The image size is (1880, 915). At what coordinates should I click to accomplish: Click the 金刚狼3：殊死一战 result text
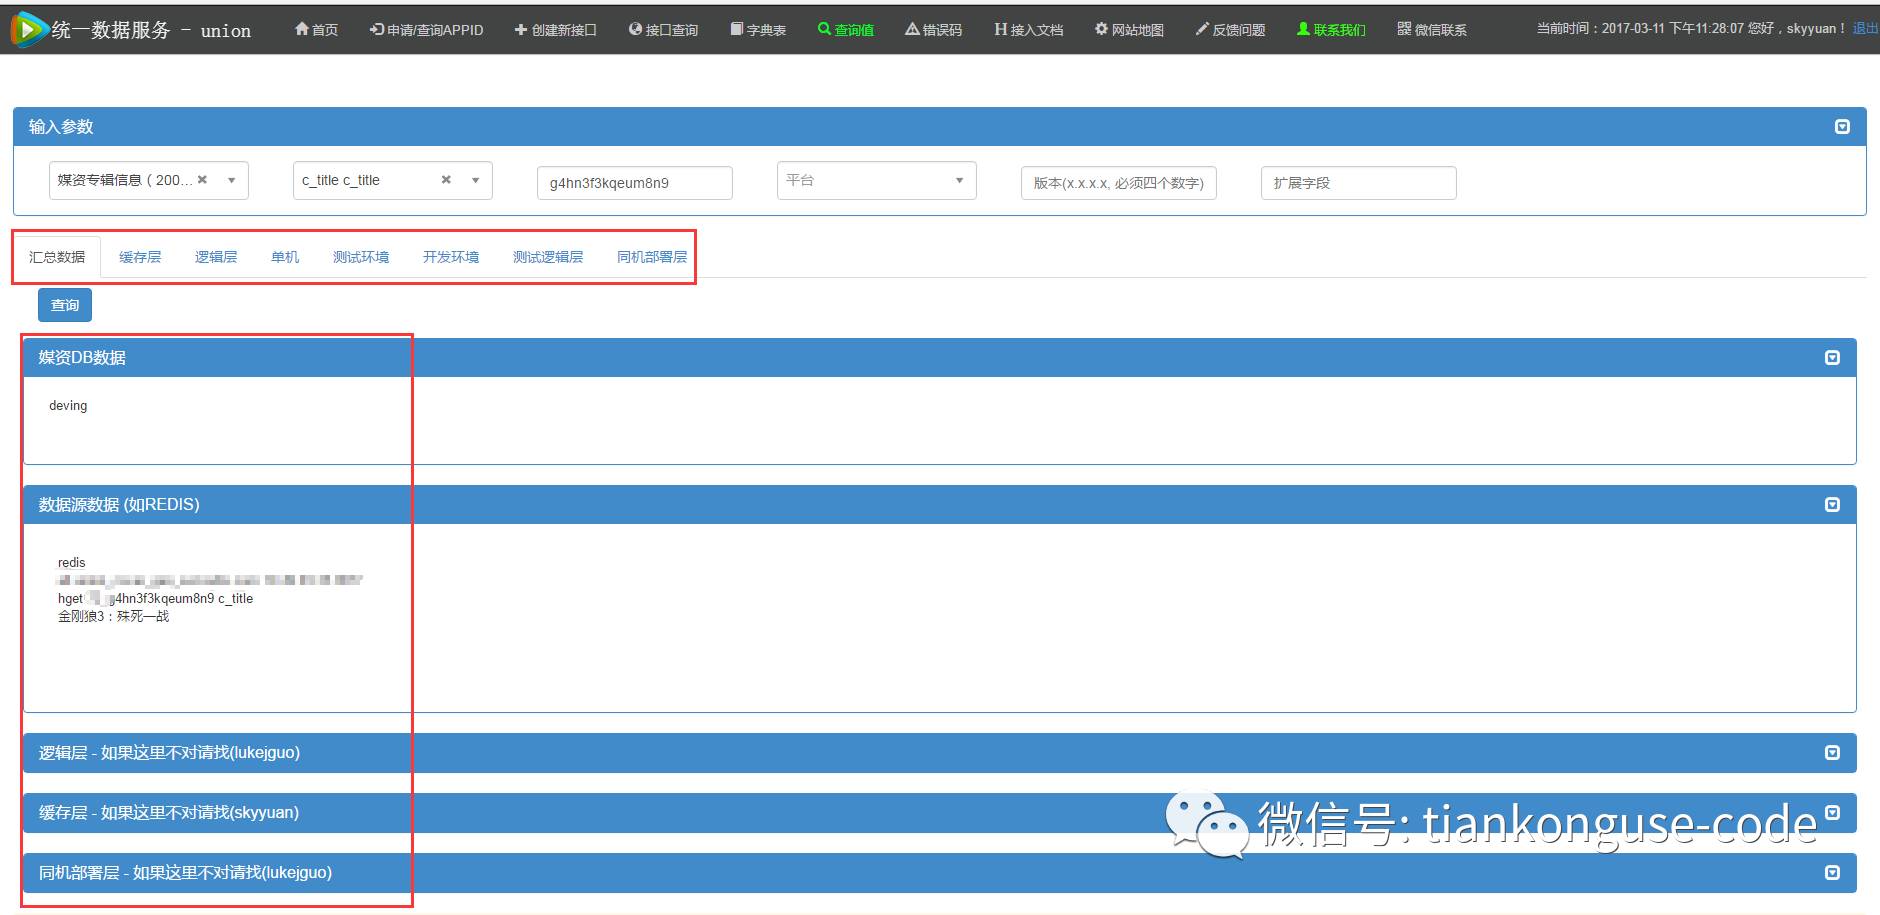[x=113, y=616]
